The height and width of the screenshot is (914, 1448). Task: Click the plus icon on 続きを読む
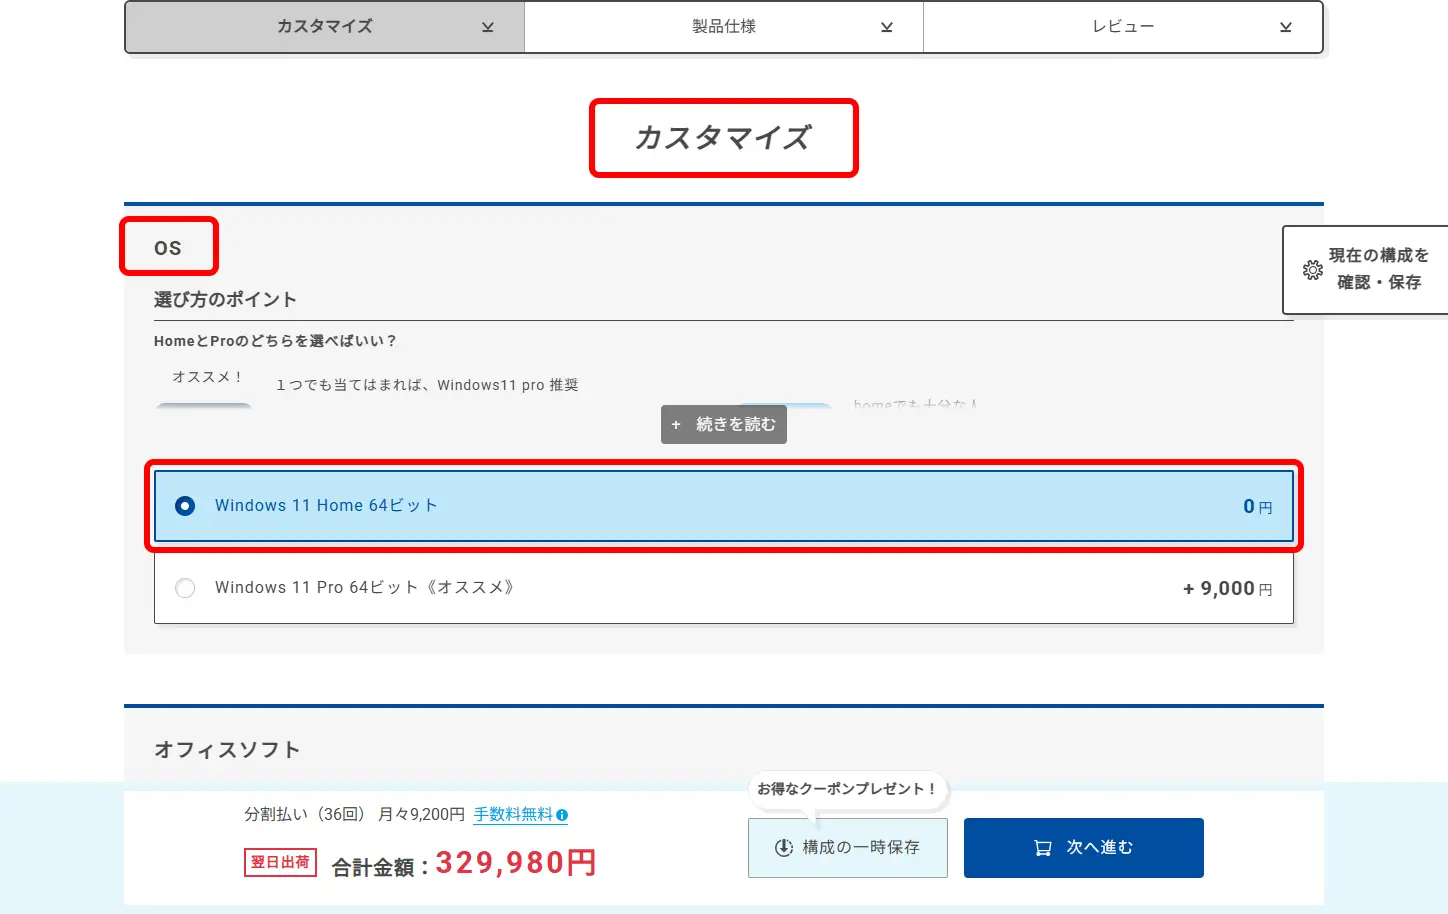point(676,425)
